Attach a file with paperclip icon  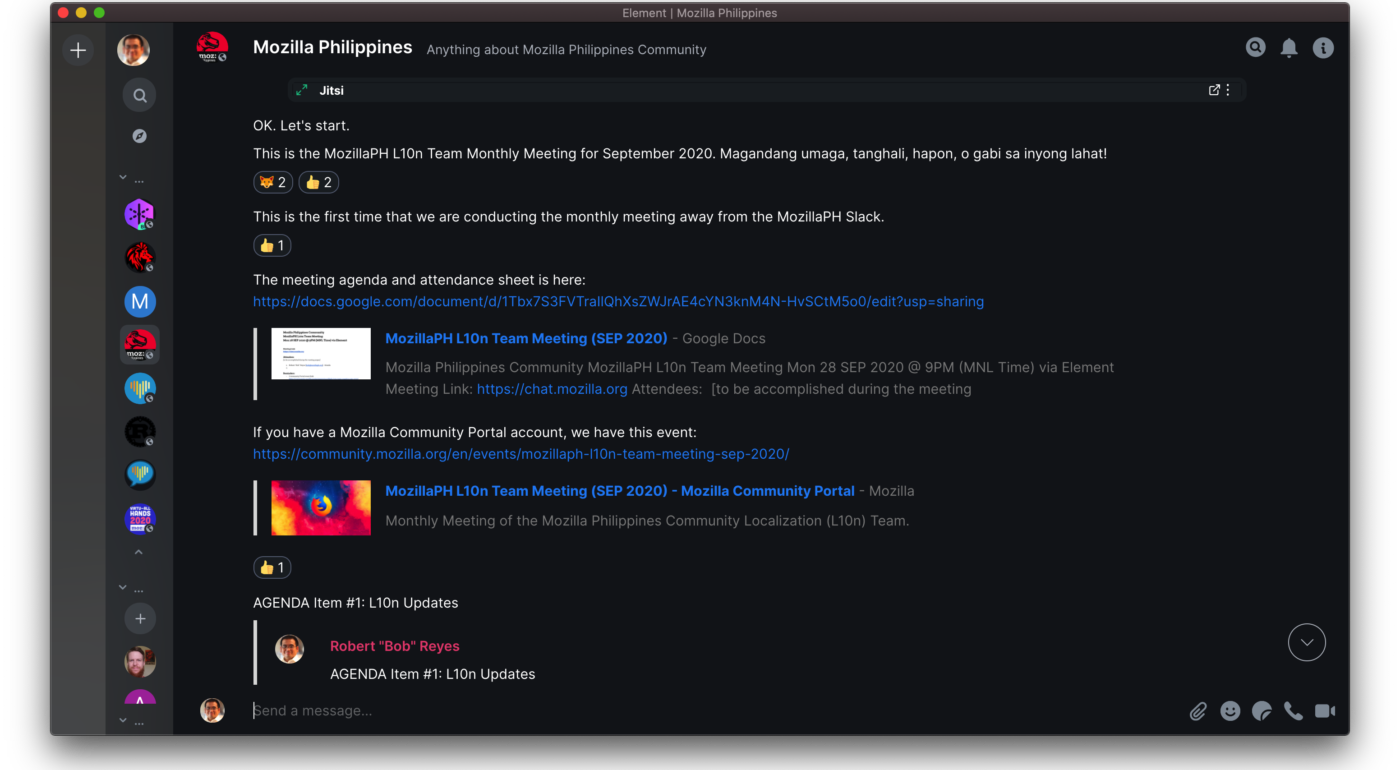1198,711
